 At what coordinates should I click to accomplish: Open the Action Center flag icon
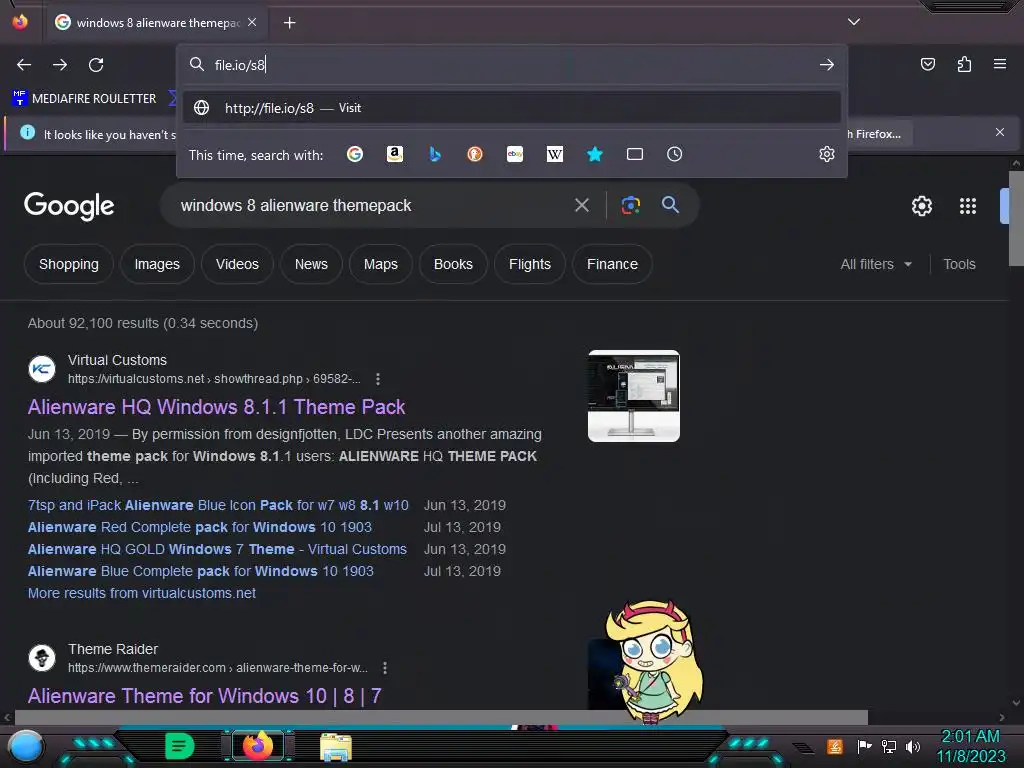tap(864, 746)
